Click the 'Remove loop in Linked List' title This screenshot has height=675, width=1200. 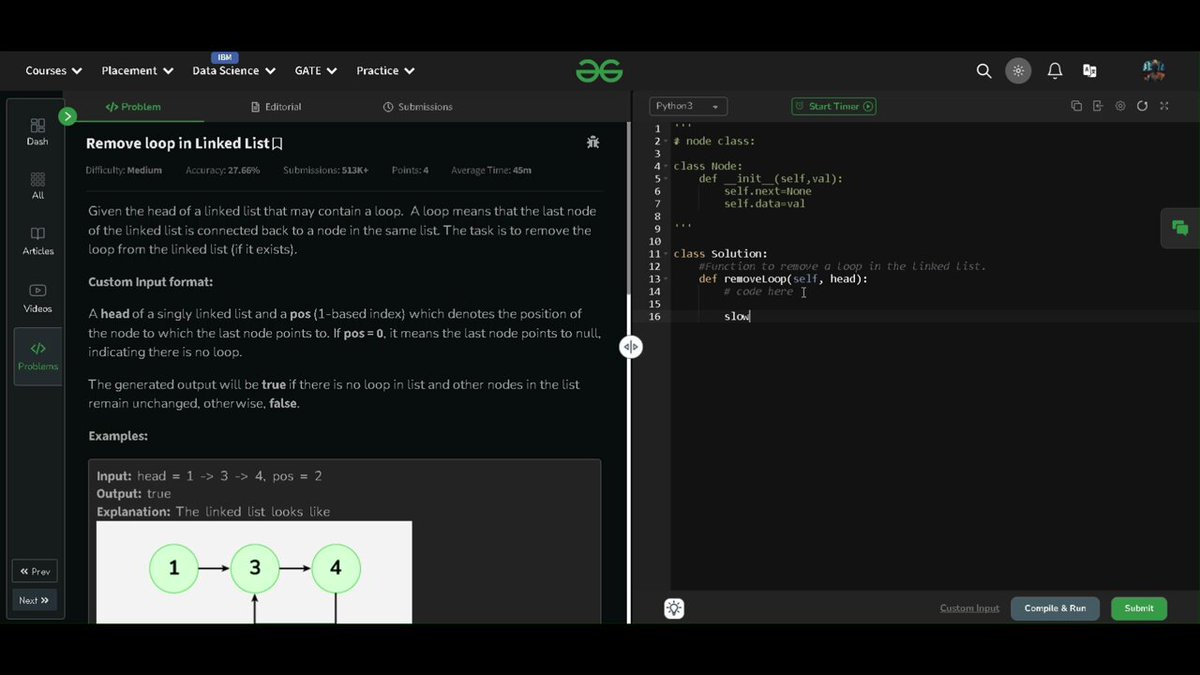click(178, 144)
